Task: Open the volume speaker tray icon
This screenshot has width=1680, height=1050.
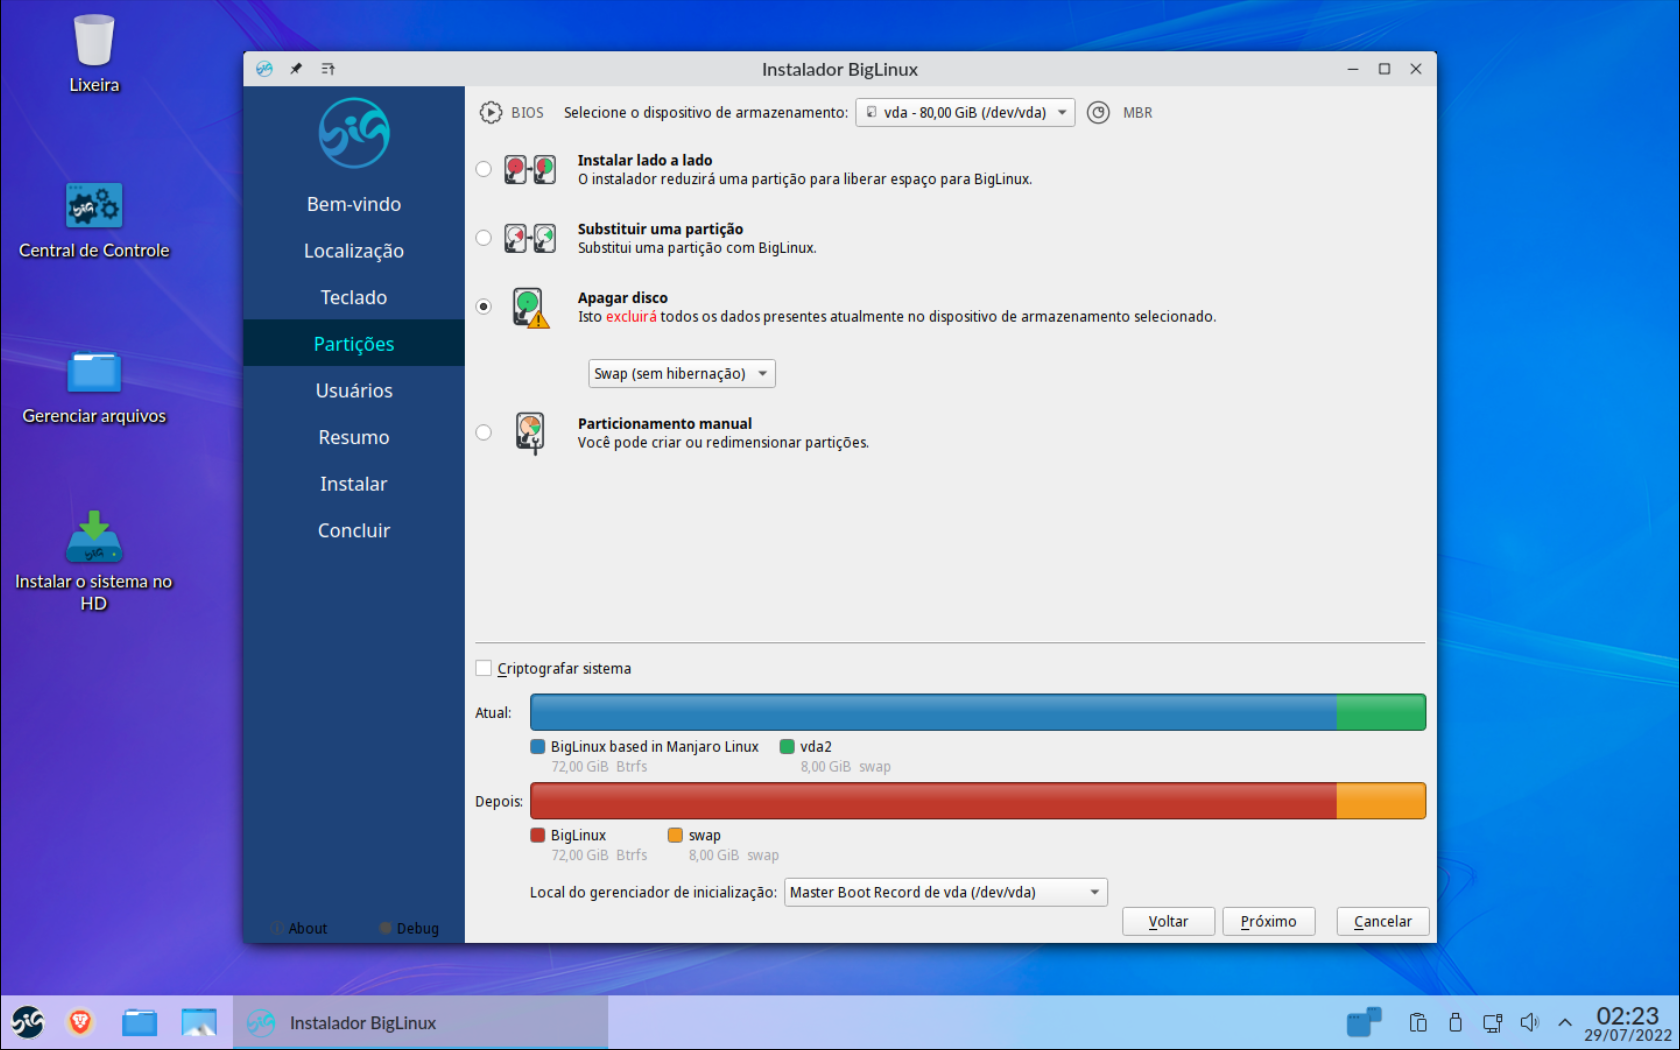Action: pos(1529,1022)
